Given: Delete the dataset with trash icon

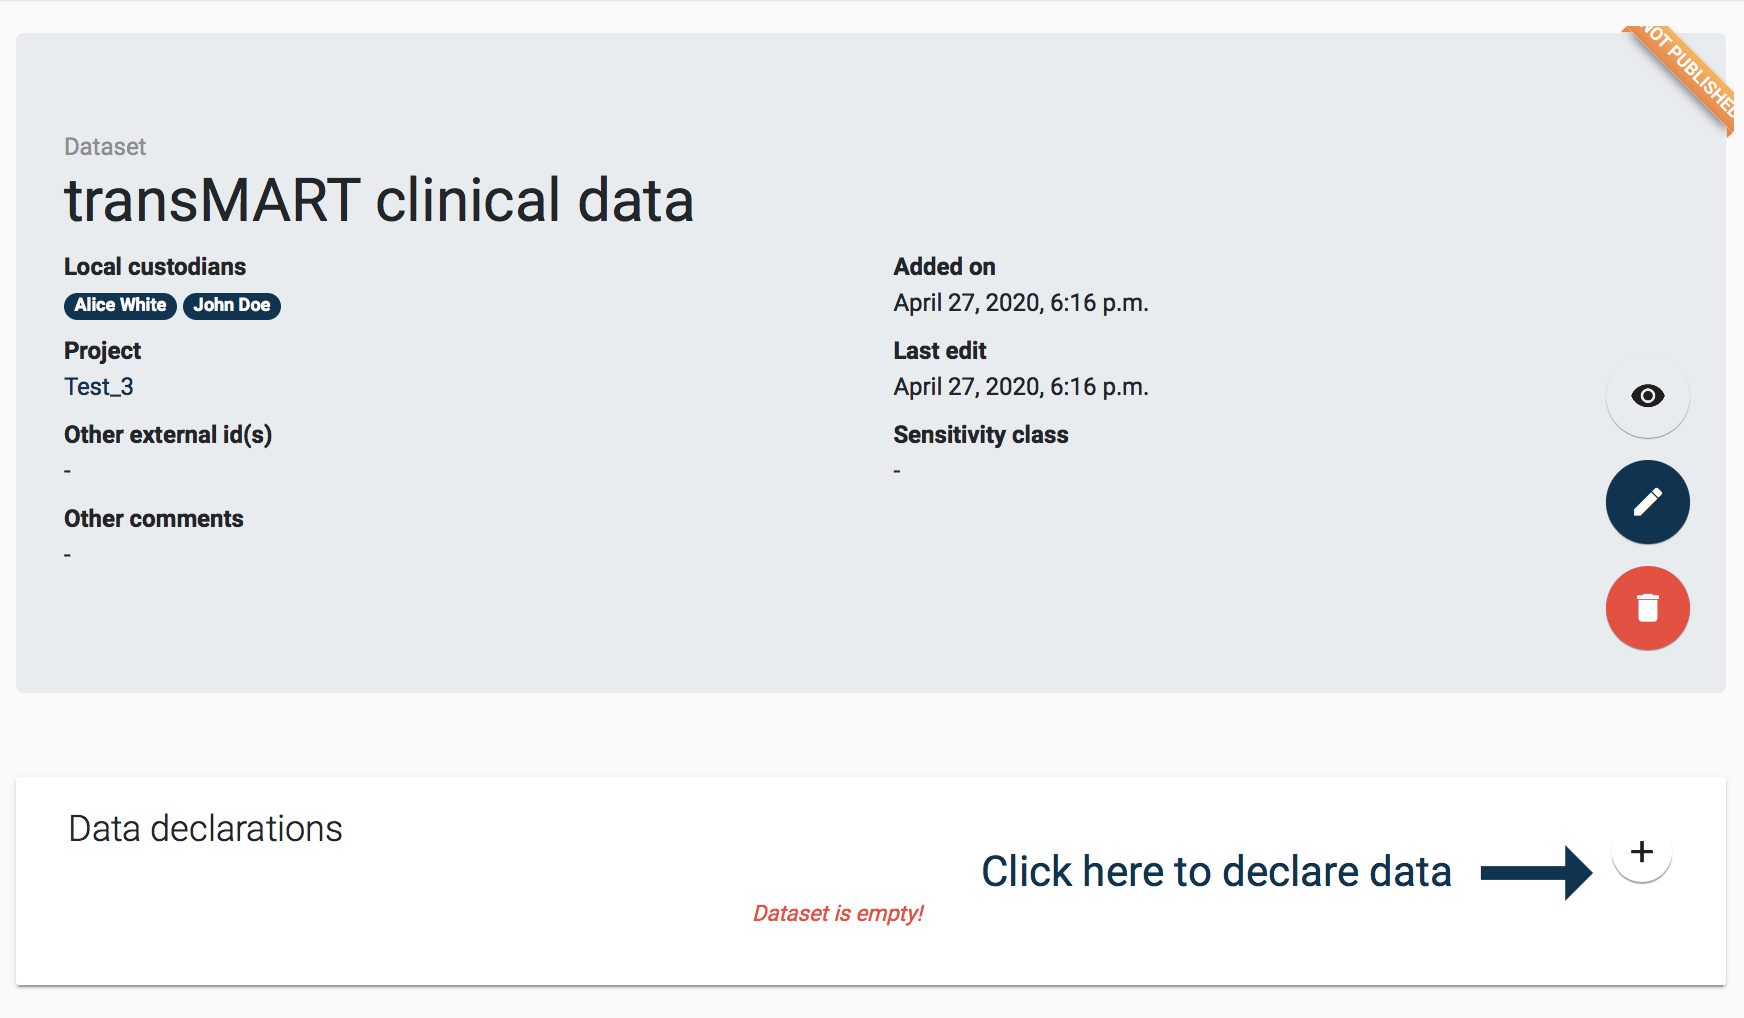Looking at the screenshot, I should [x=1647, y=608].
